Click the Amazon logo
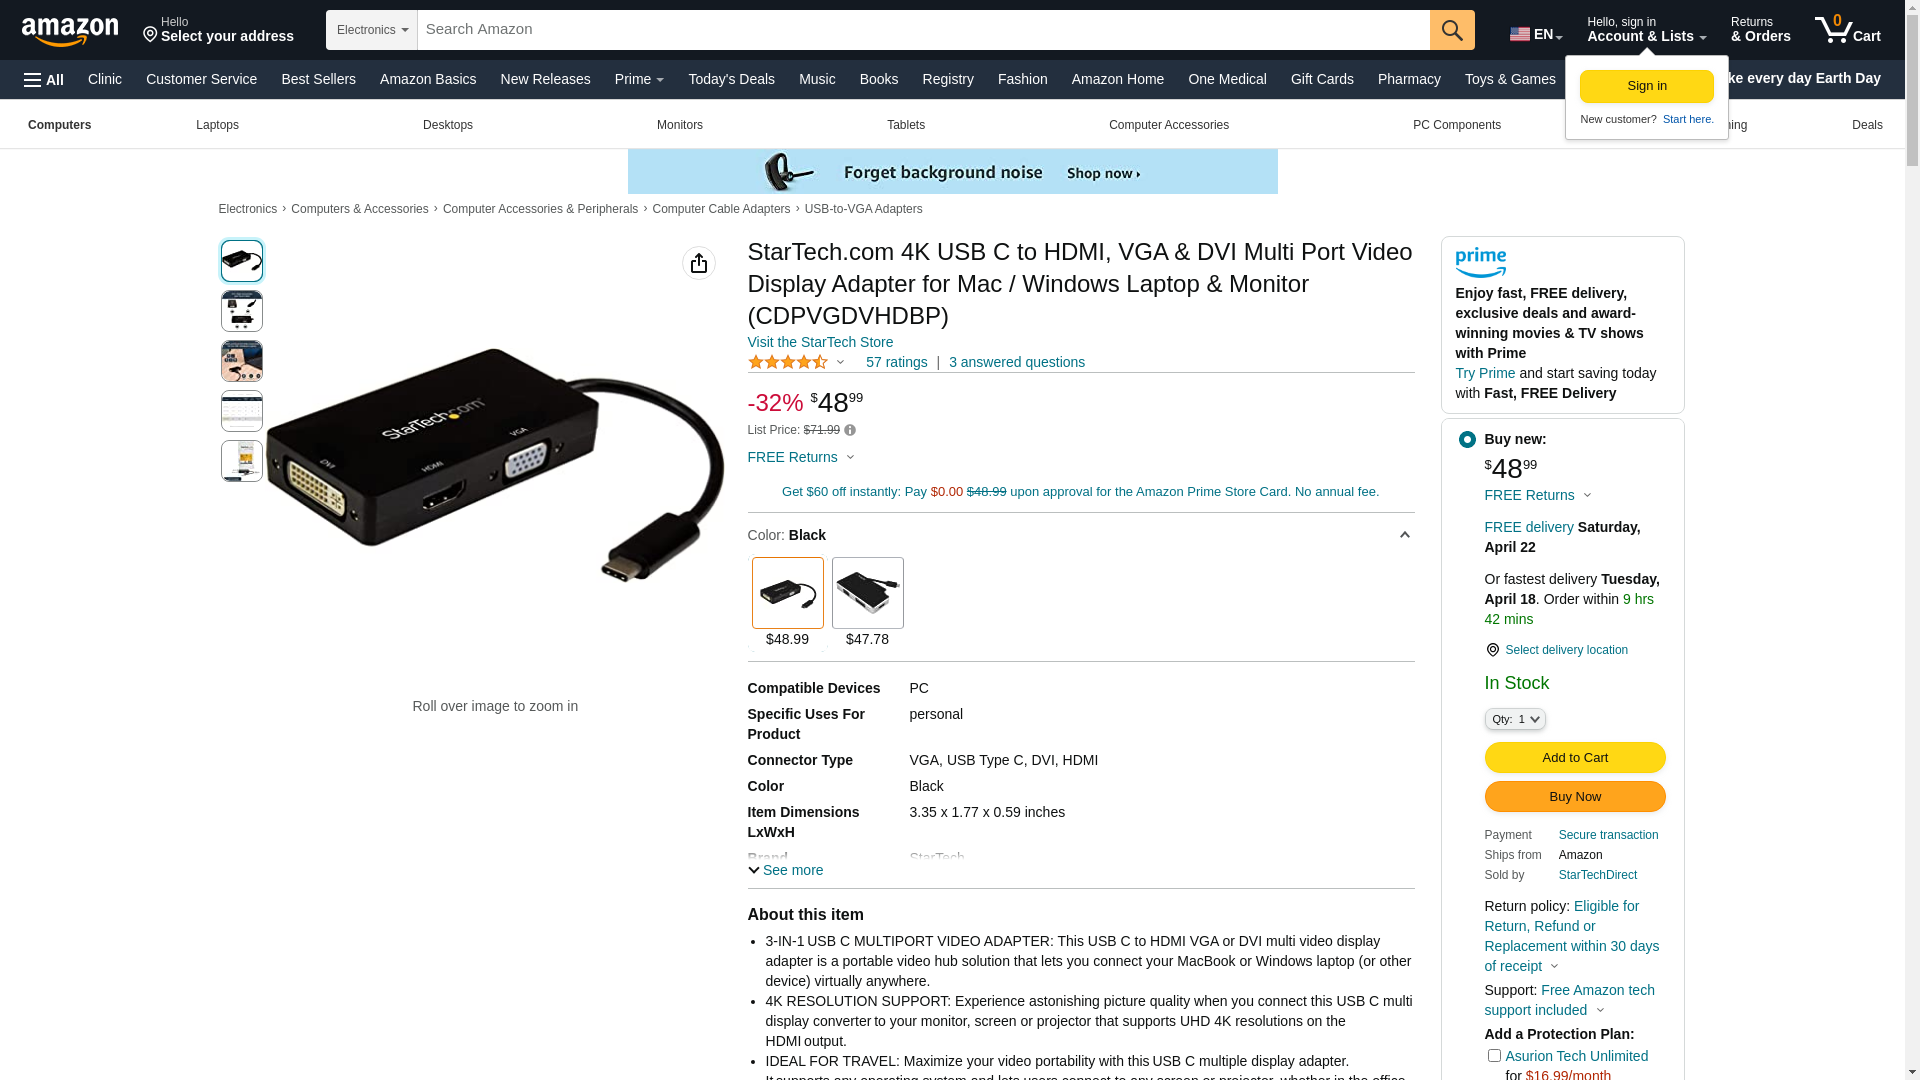This screenshot has height=1080, width=1920. coord(70,31)
